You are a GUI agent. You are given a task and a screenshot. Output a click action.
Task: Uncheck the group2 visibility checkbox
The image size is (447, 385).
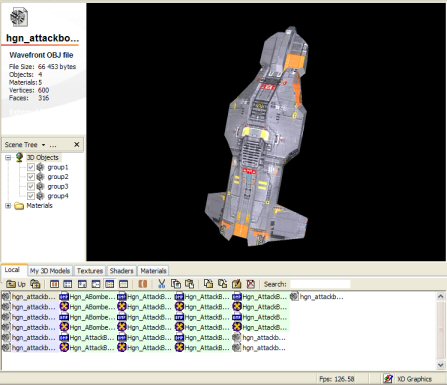click(x=31, y=177)
